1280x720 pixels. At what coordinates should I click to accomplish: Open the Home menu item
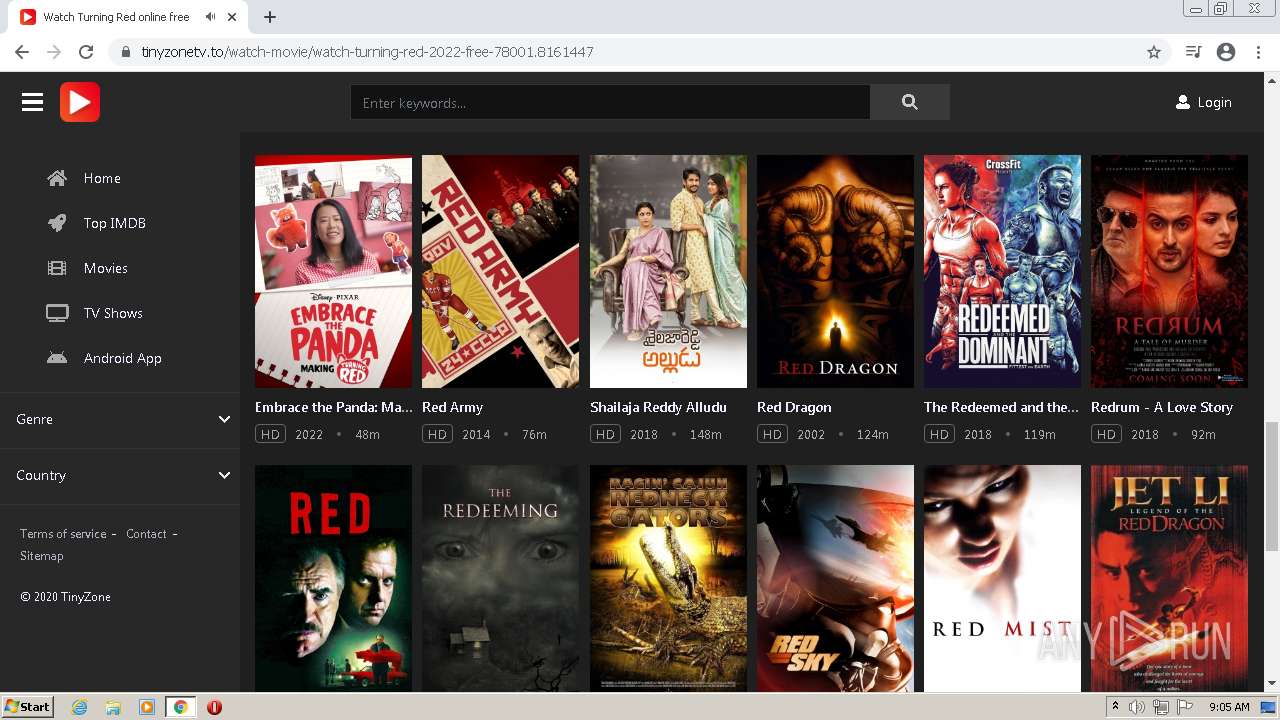[x=102, y=178]
